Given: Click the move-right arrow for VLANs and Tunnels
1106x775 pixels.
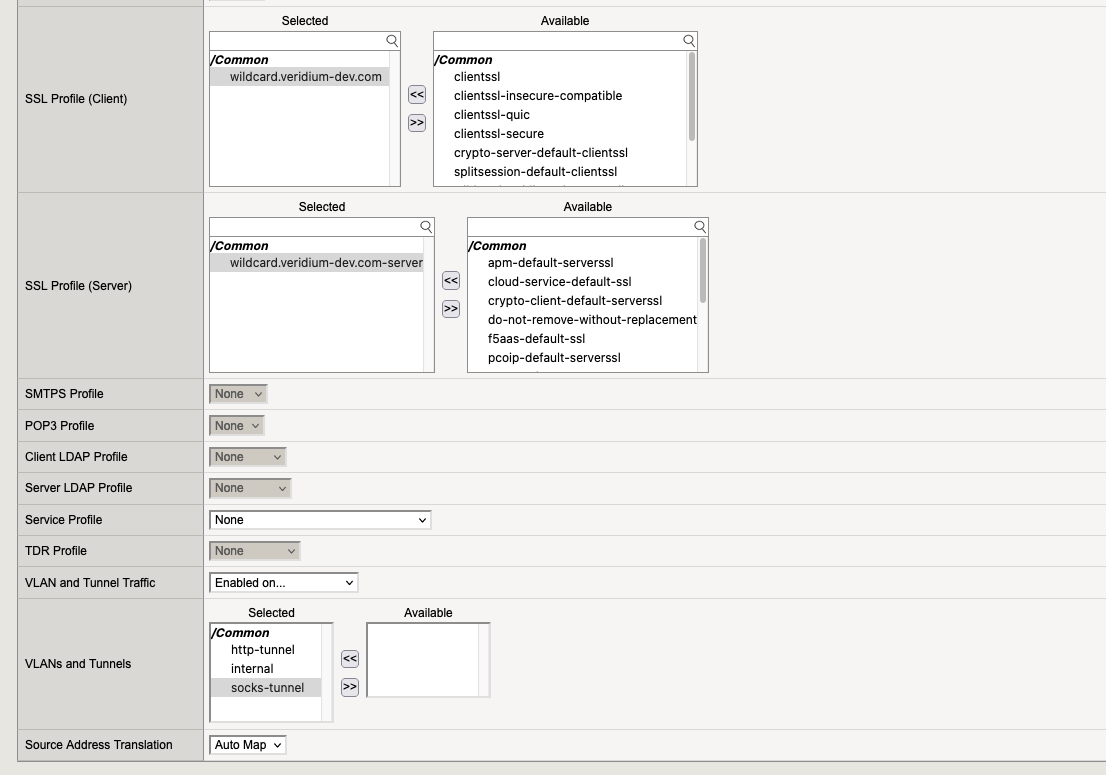Looking at the screenshot, I should 350,687.
